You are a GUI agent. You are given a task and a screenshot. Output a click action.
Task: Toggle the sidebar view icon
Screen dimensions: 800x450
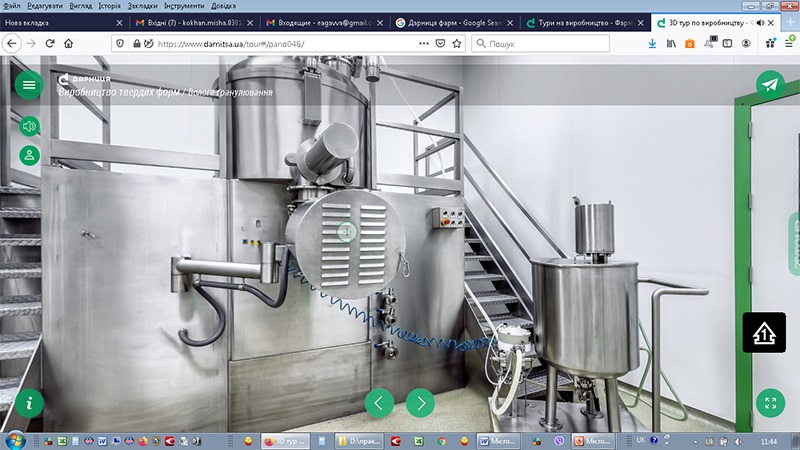728,44
